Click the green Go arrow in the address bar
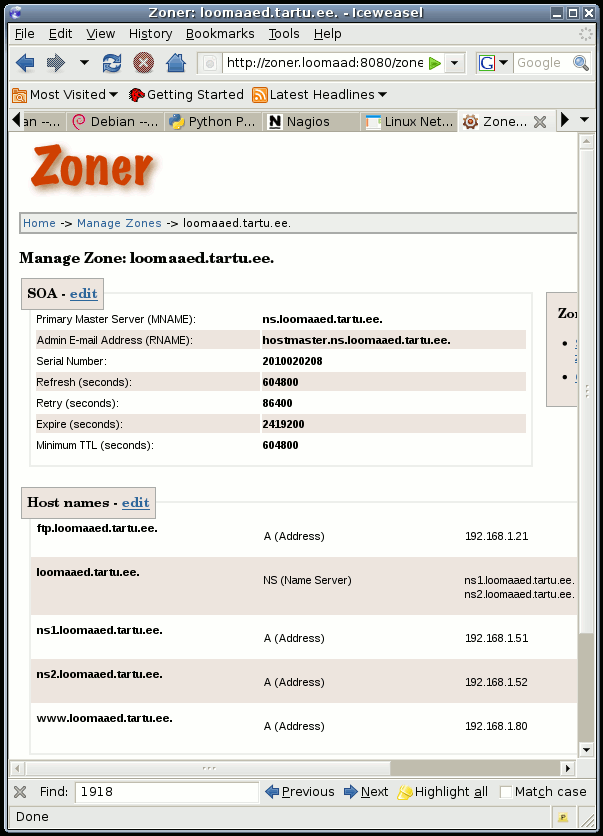 pyautogui.click(x=435, y=63)
